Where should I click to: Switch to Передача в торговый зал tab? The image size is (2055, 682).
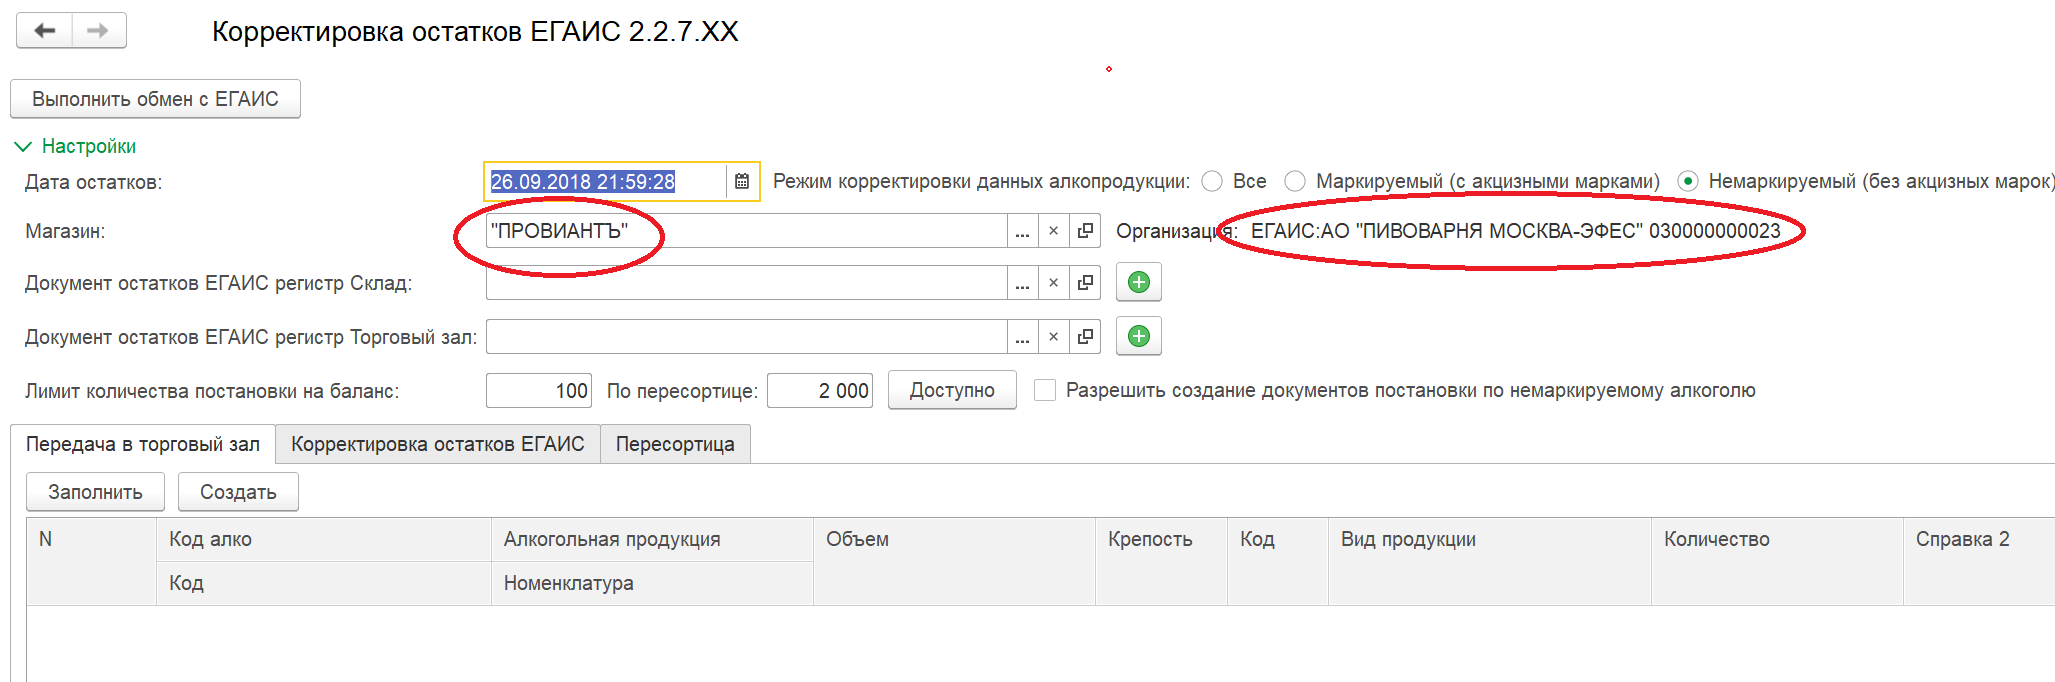tap(143, 444)
